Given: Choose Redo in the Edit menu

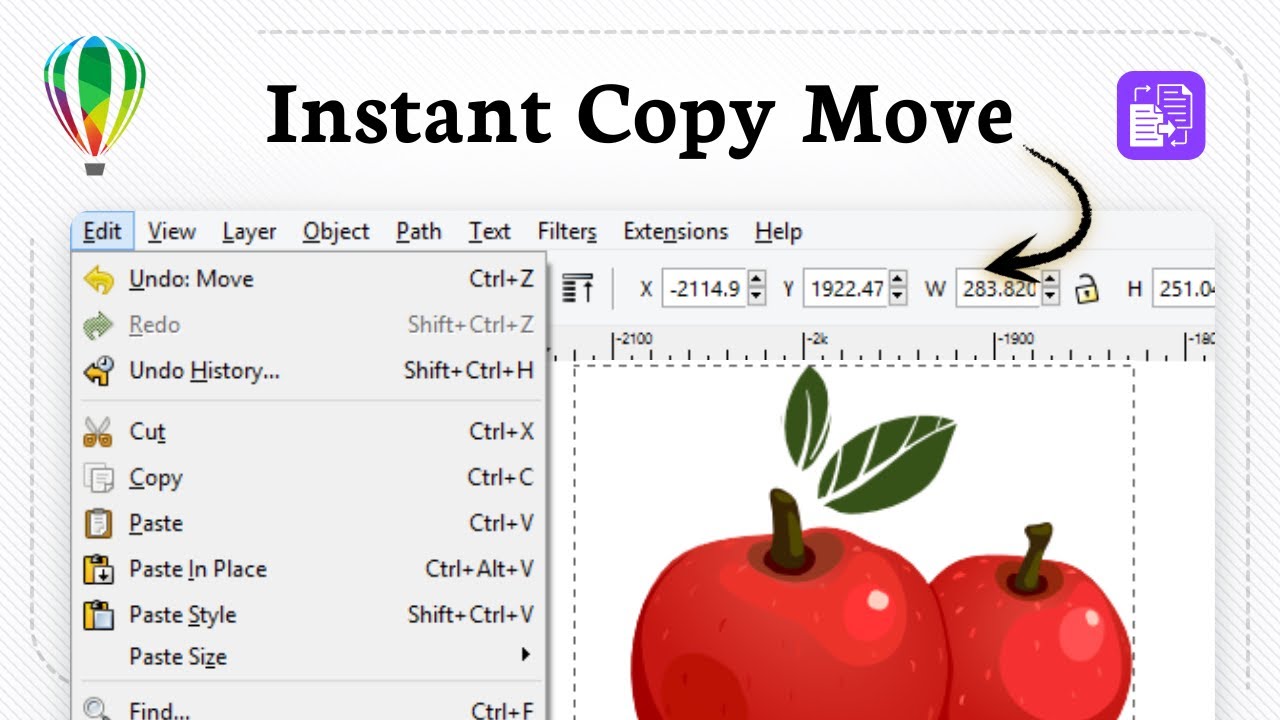Looking at the screenshot, I should (309, 325).
